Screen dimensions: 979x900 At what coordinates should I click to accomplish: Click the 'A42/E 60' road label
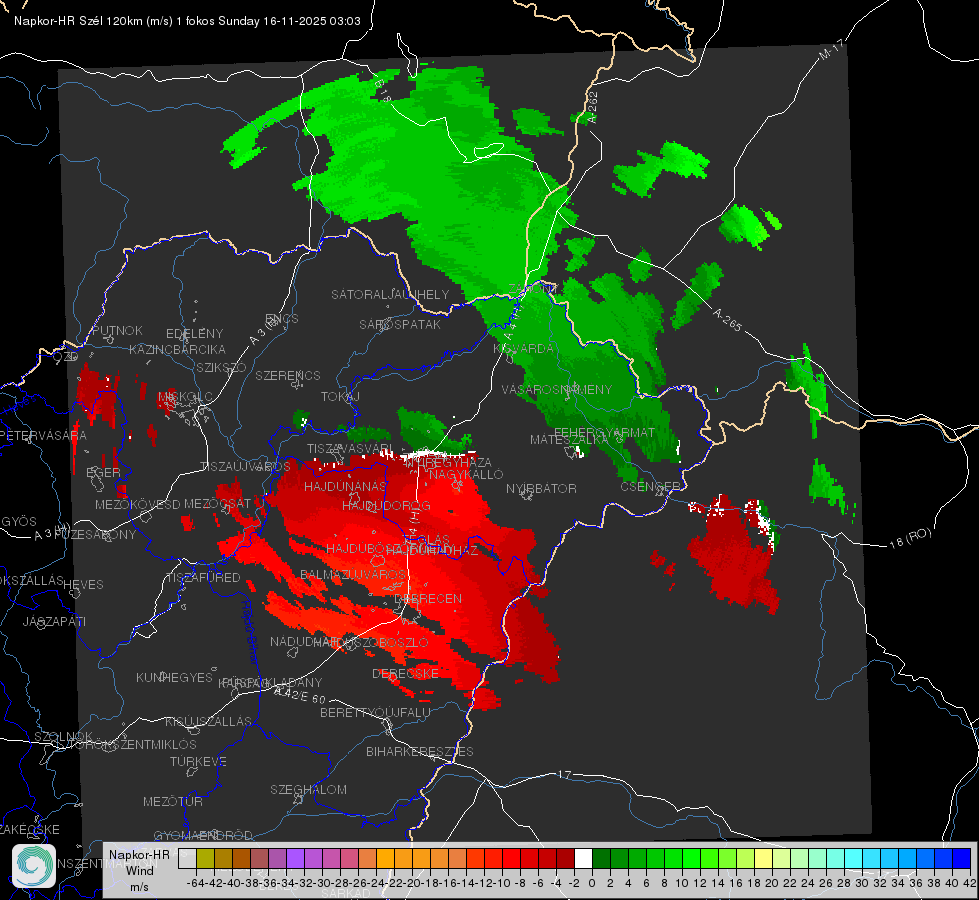(x=300, y=694)
